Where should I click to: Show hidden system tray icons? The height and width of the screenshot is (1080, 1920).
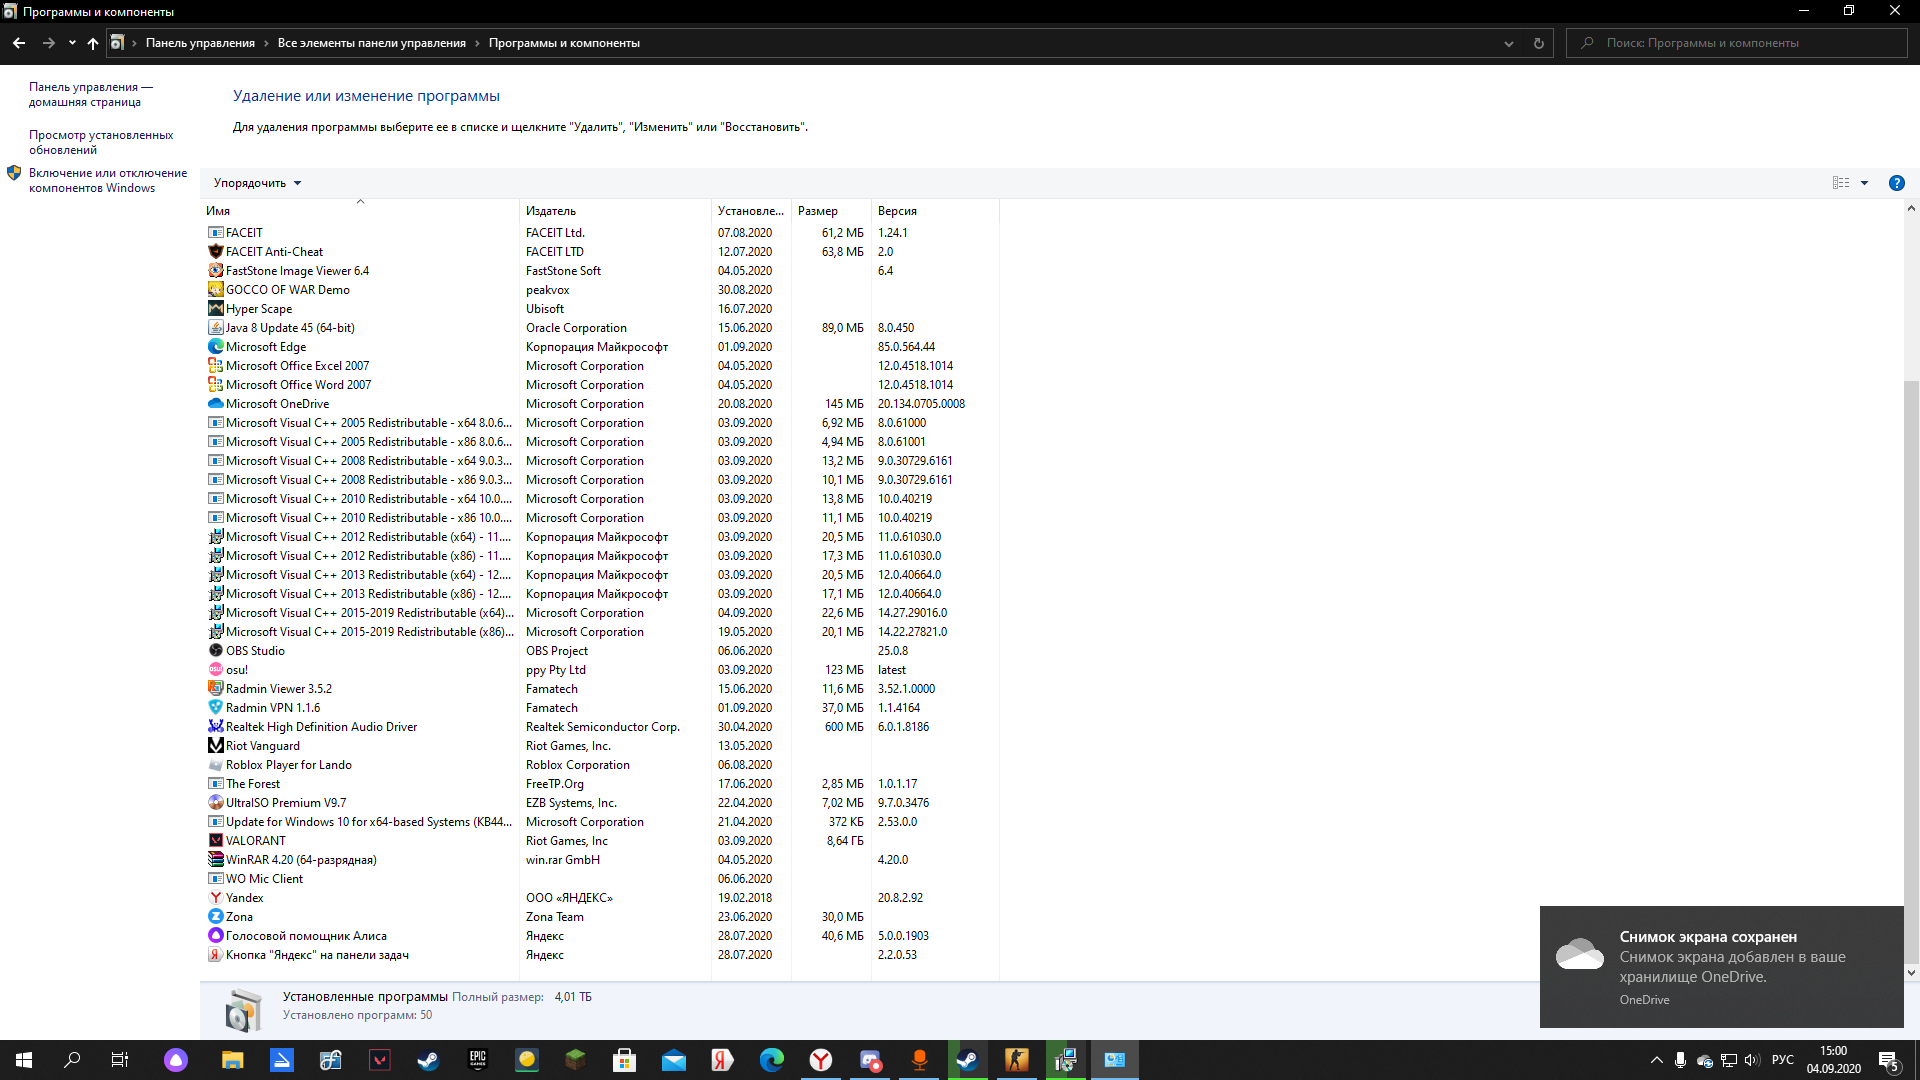(x=1656, y=1060)
